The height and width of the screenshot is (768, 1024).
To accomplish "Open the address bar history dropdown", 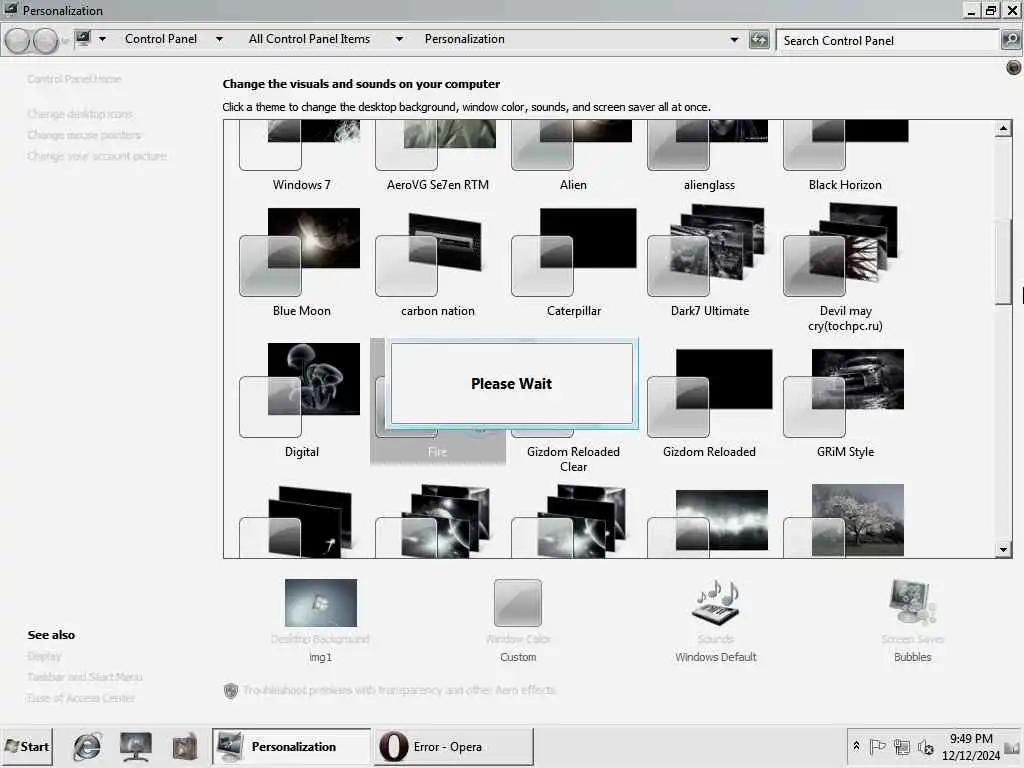I will click(735, 40).
